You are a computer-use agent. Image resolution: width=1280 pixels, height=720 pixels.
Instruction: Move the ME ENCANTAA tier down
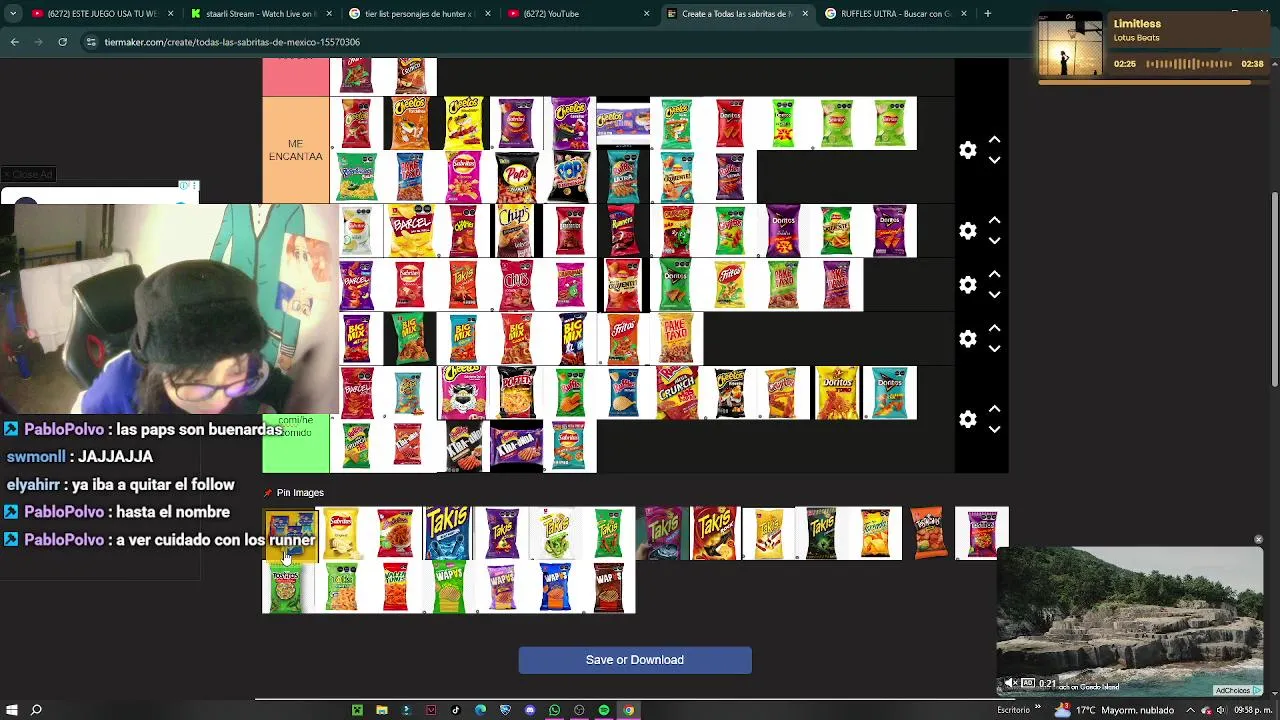click(x=994, y=160)
